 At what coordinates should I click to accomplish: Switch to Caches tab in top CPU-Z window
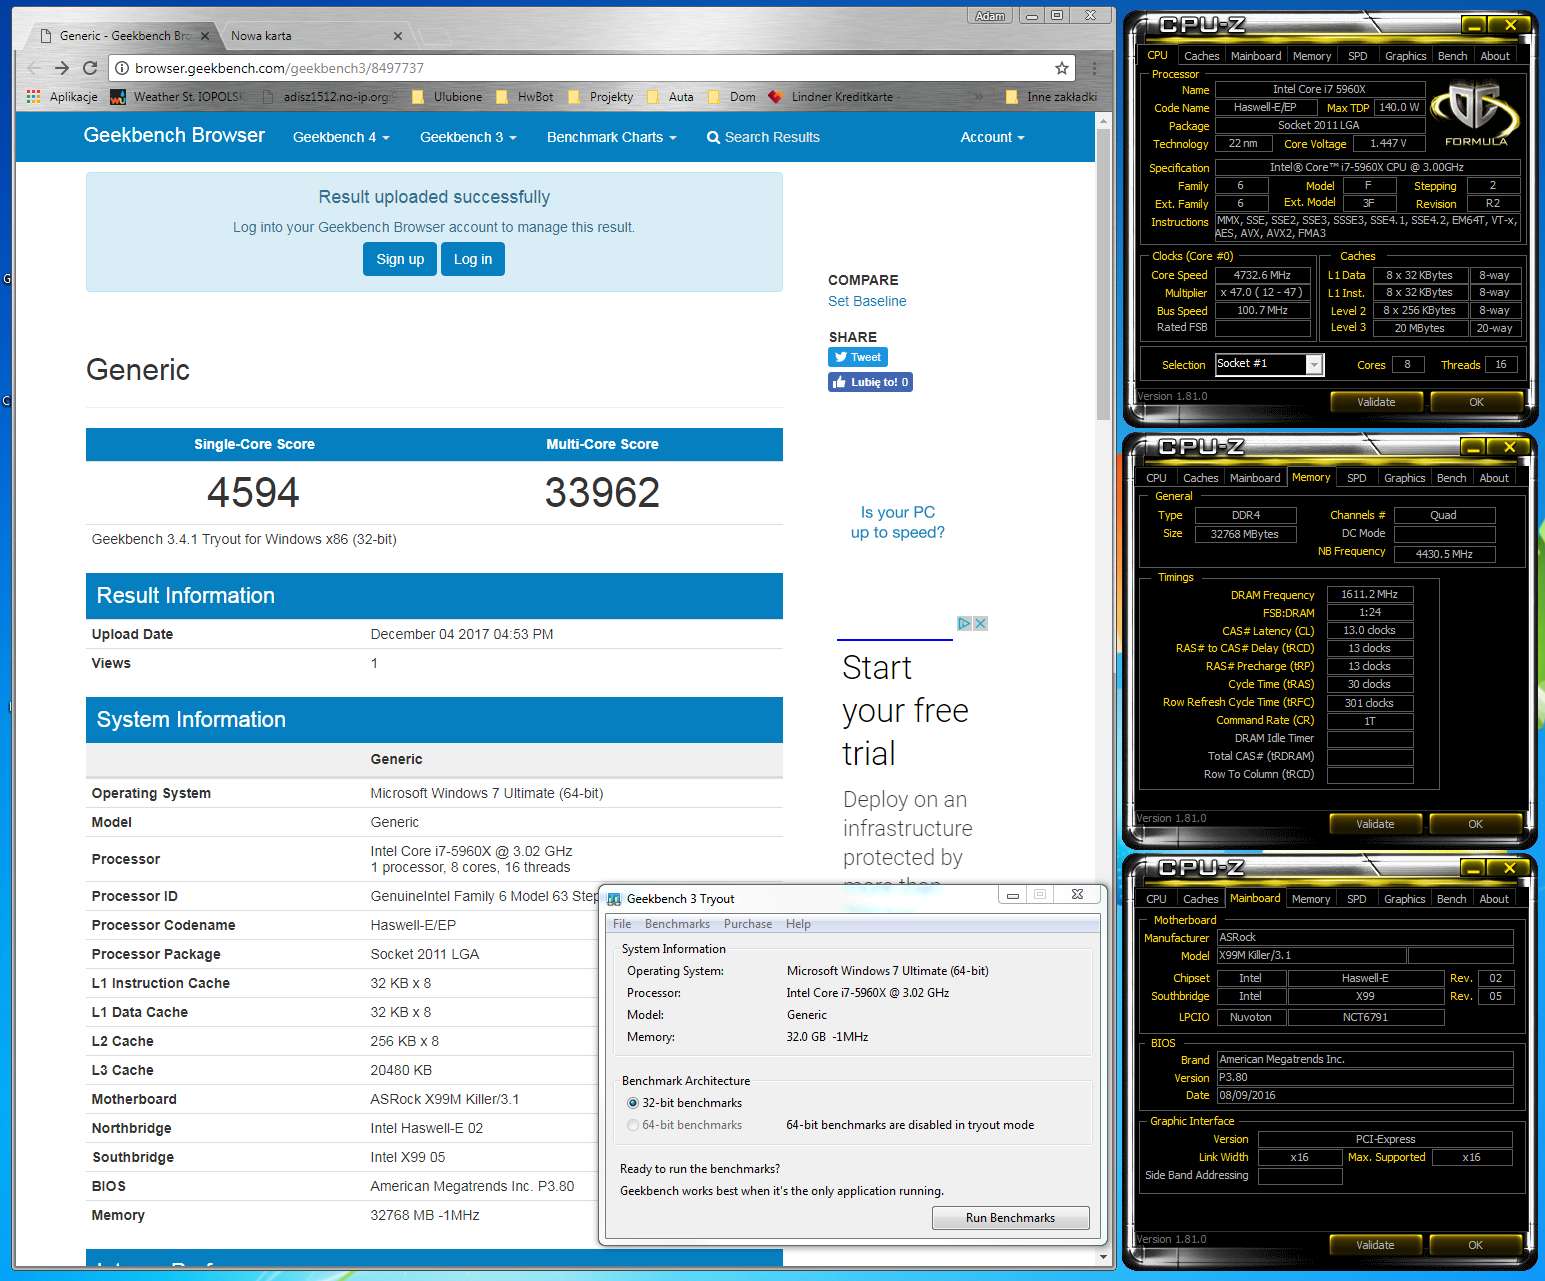click(x=1201, y=56)
